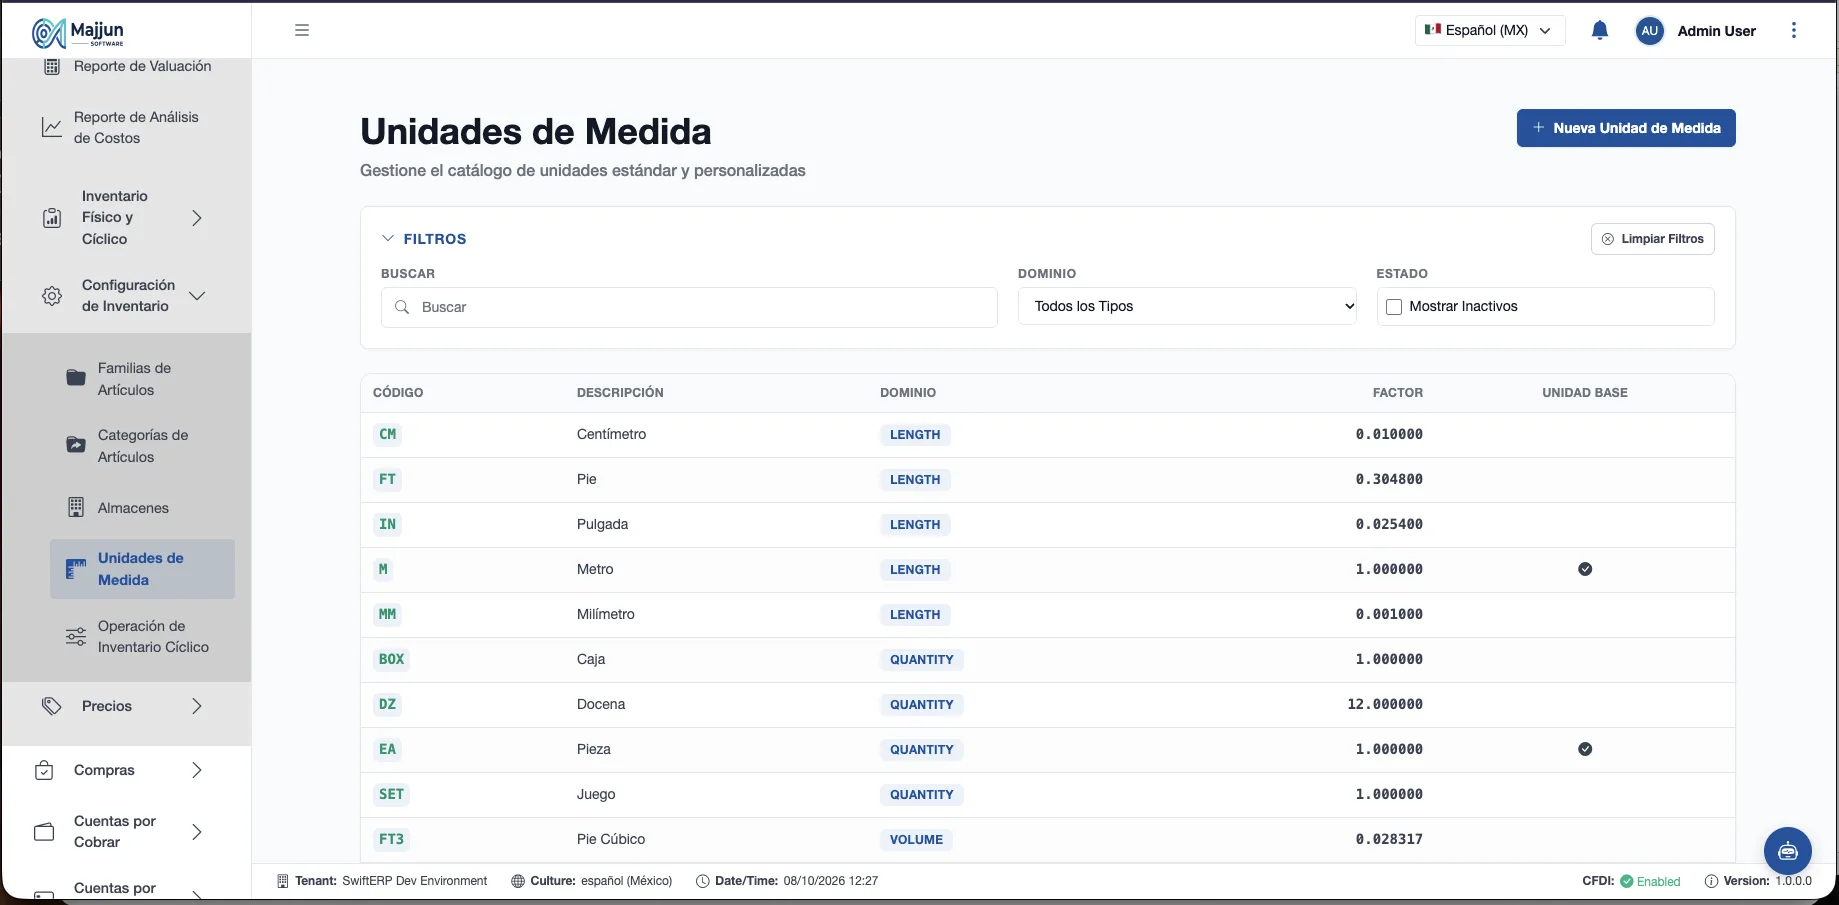
Task: Click the DZ Docena code badge
Action: (x=388, y=704)
